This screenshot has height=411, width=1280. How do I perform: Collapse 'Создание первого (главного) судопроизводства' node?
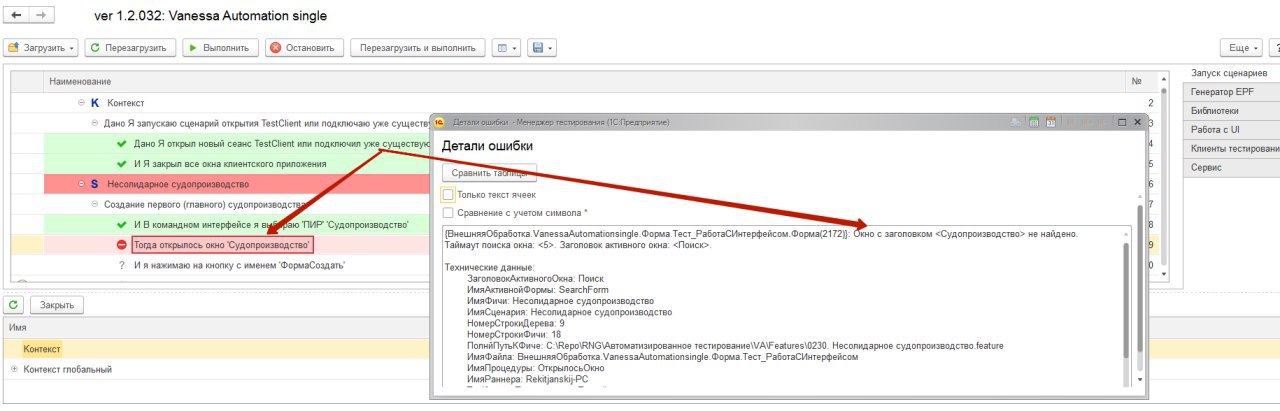[x=95, y=204]
